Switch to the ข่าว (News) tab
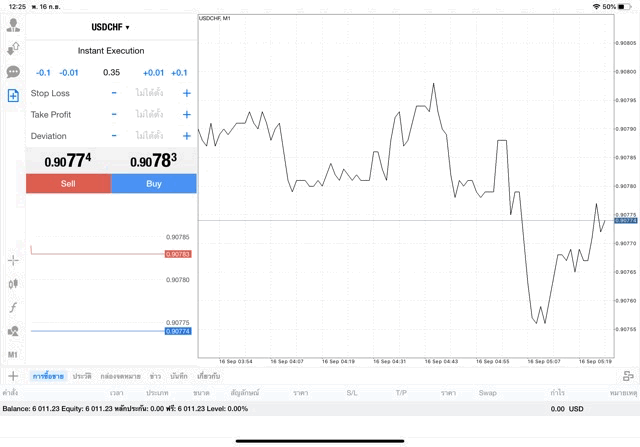 [155, 376]
